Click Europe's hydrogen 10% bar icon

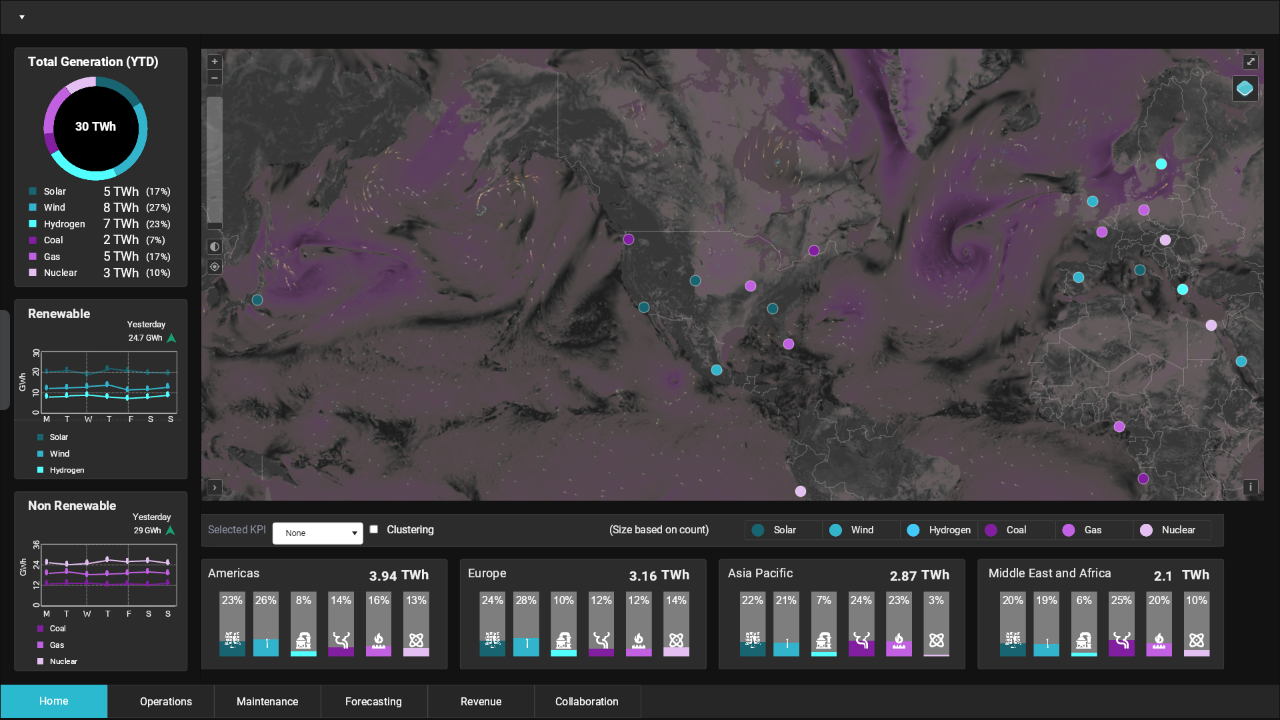(563, 640)
